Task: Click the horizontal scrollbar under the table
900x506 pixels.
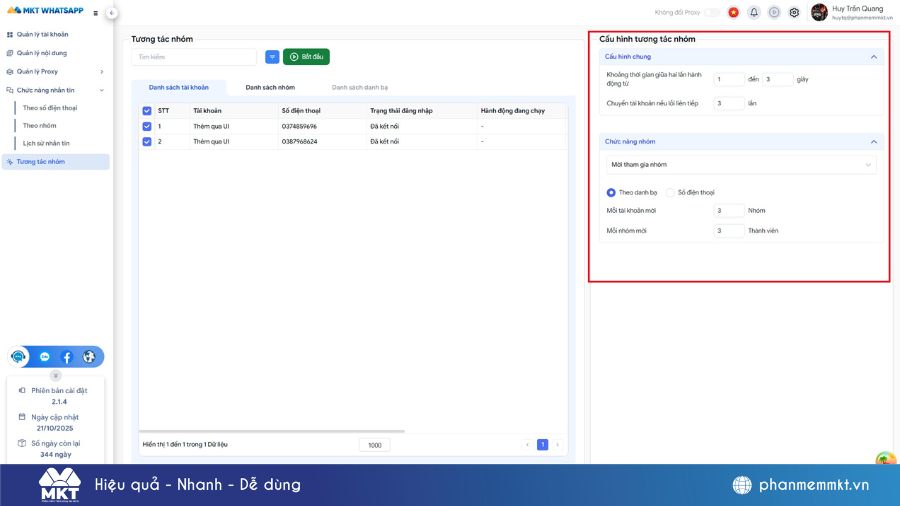Action: [270, 431]
